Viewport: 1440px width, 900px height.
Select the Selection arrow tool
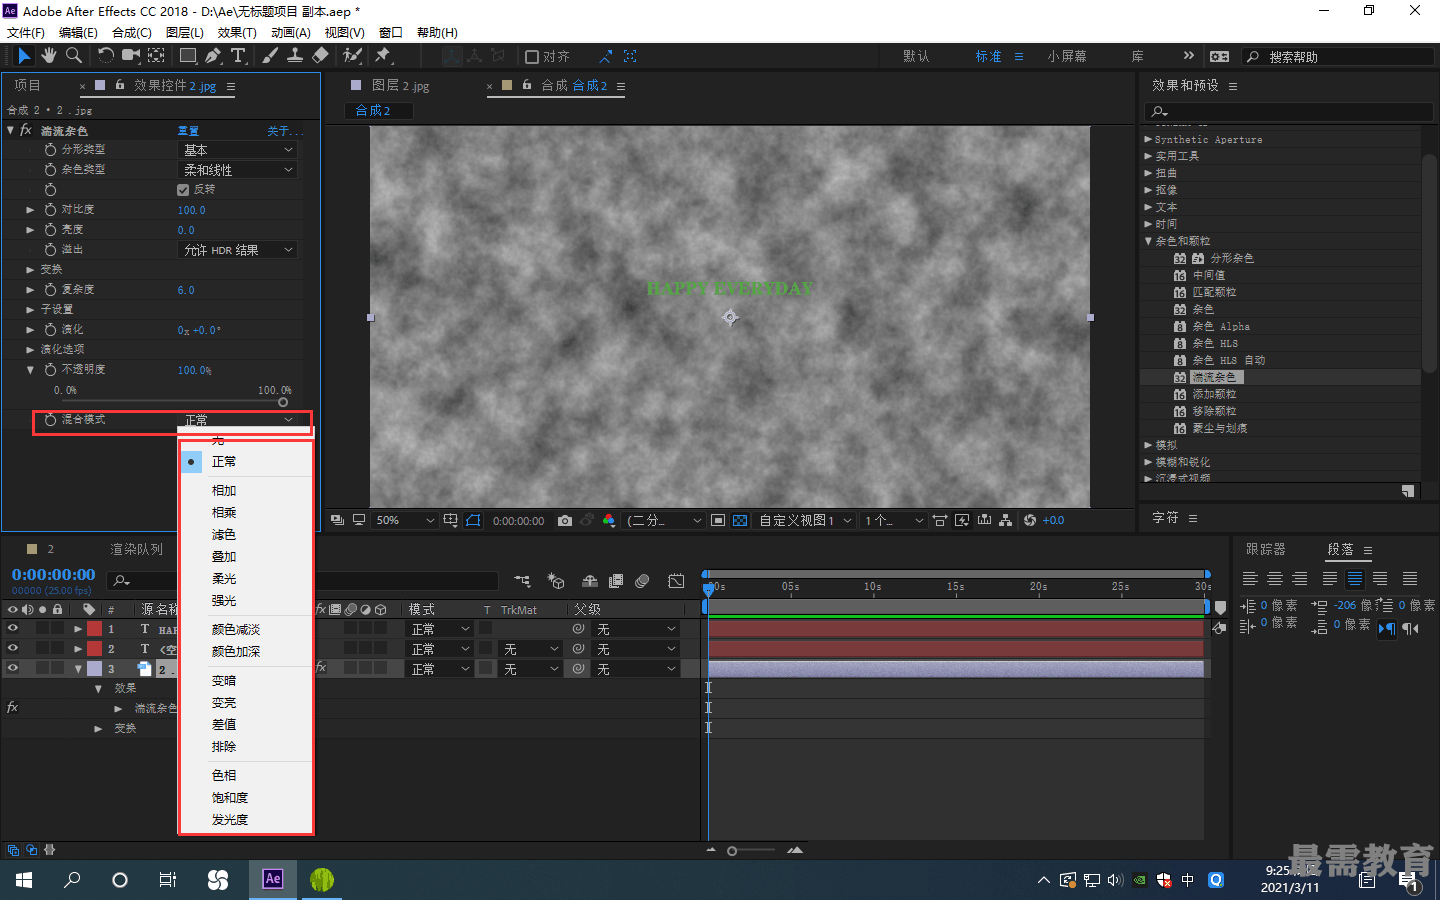coord(24,56)
